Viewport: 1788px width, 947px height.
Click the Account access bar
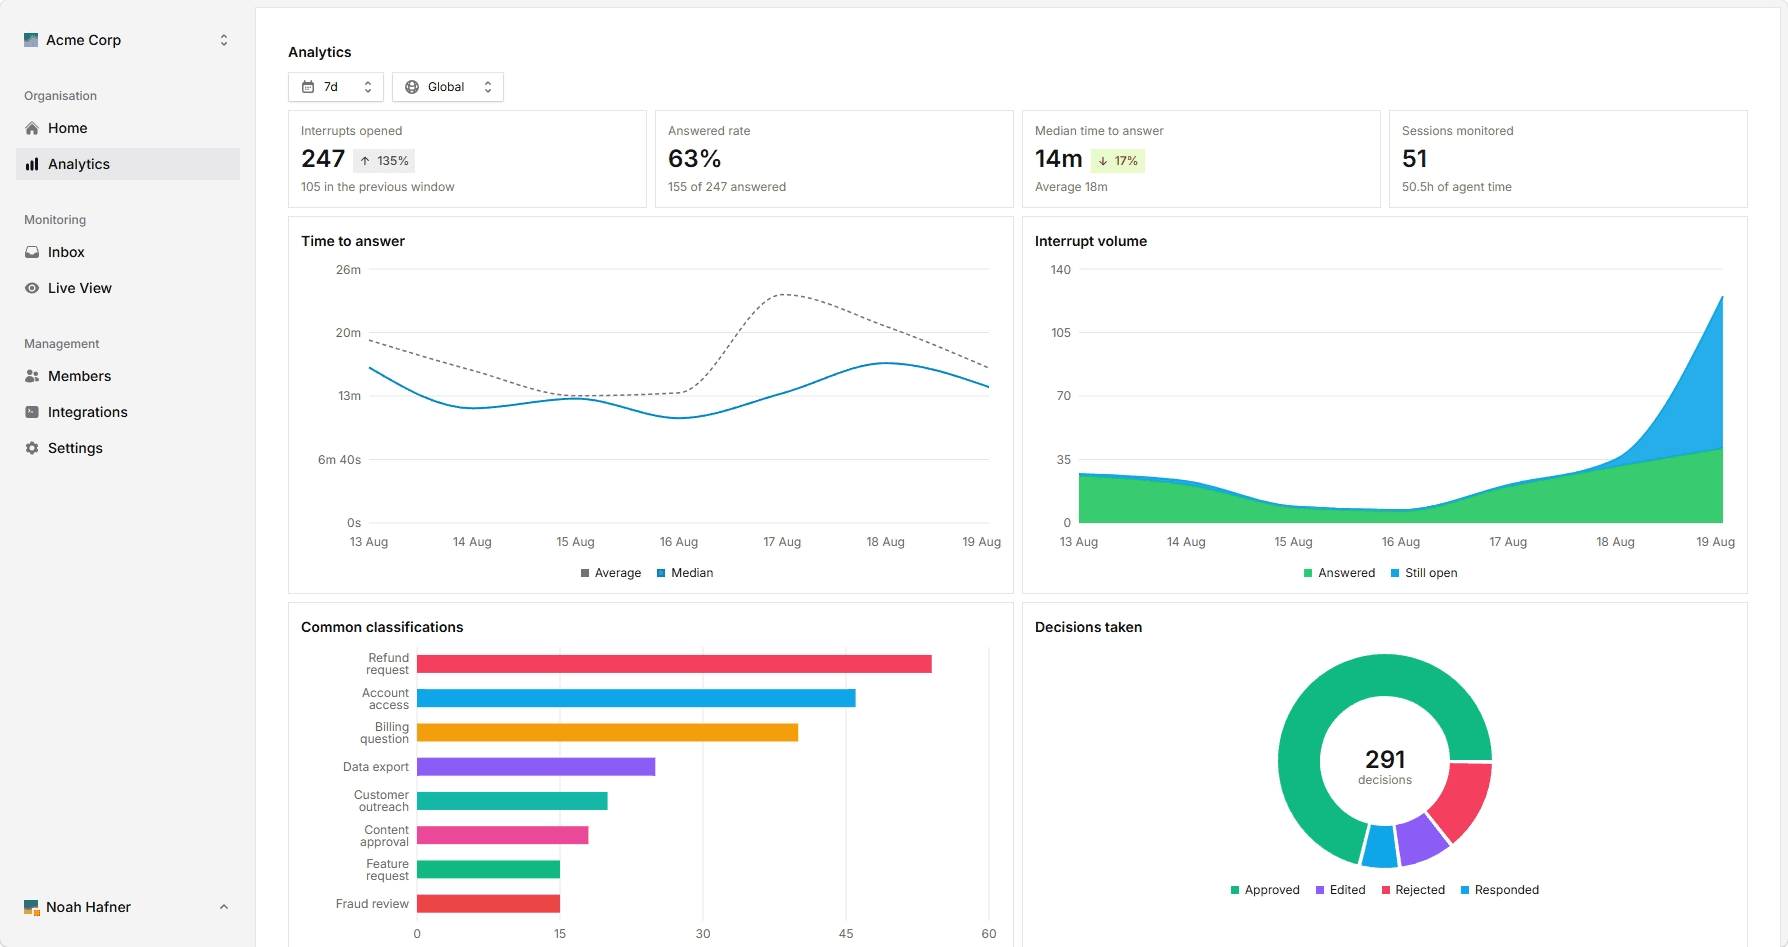(636, 698)
